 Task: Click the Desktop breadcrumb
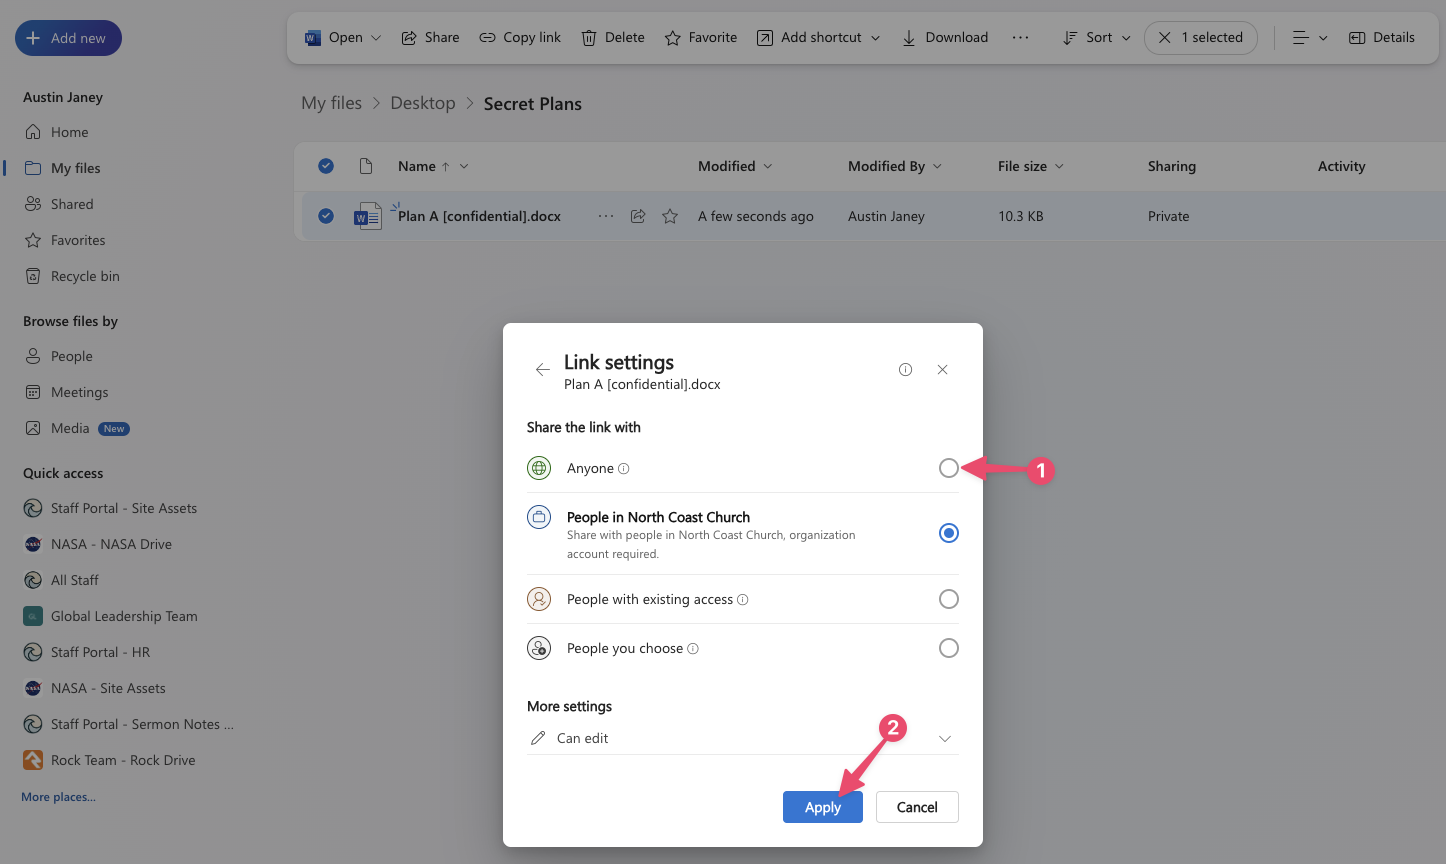click(x=422, y=104)
